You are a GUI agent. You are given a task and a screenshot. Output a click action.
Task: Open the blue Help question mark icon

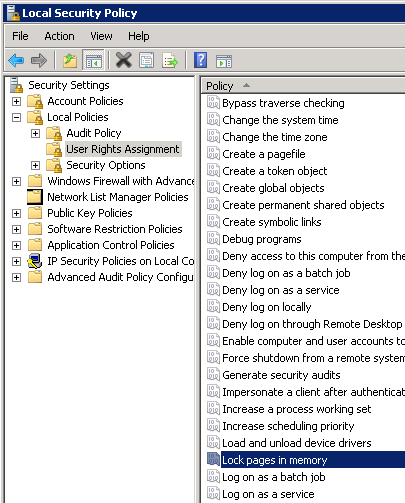pyautogui.click(x=201, y=60)
